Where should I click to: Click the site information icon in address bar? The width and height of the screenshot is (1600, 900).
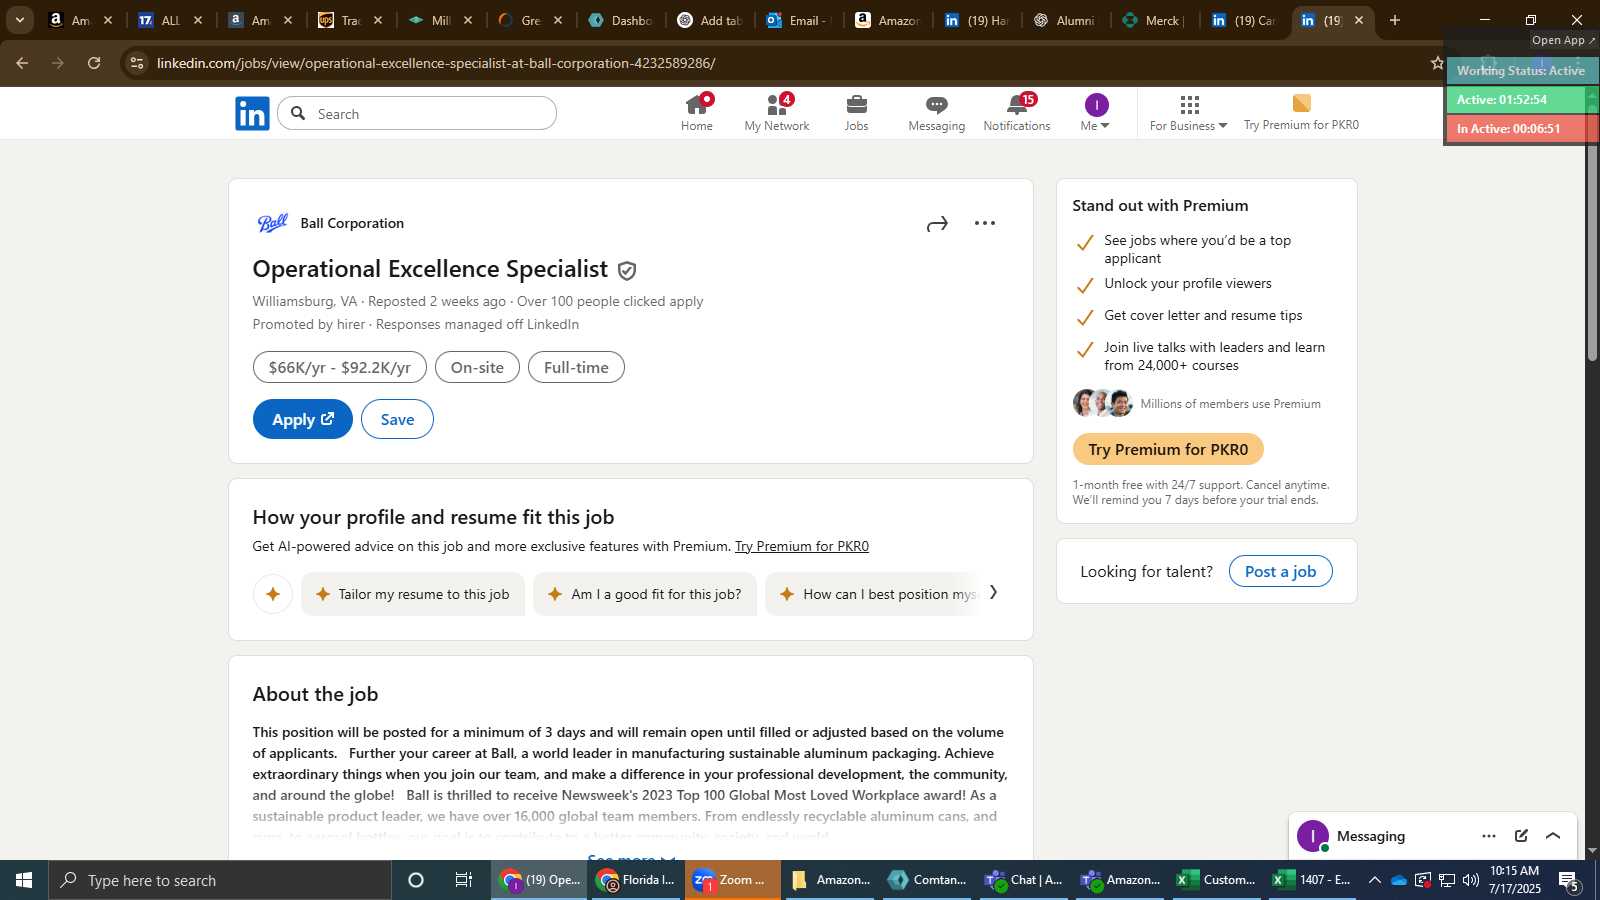pos(137,63)
